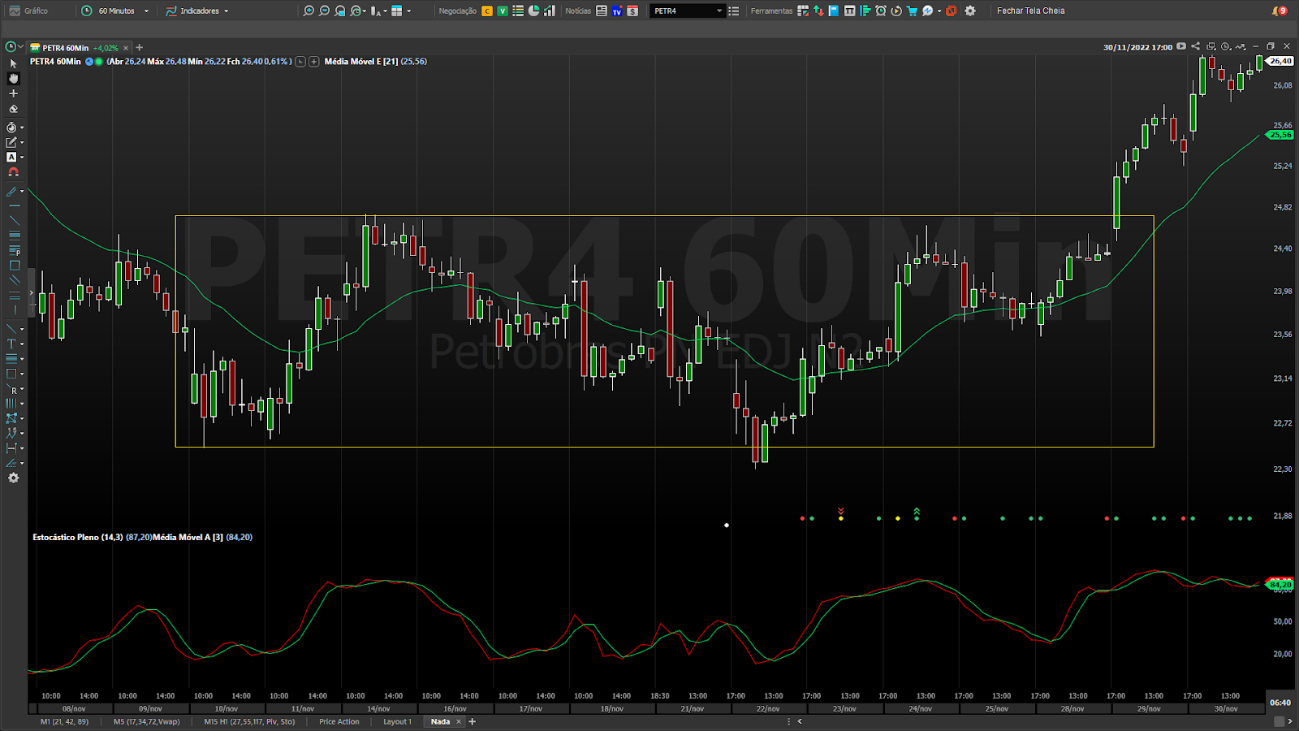Select the text annotation 'A' tool
Screen dimensions: 1299x731
12,157
